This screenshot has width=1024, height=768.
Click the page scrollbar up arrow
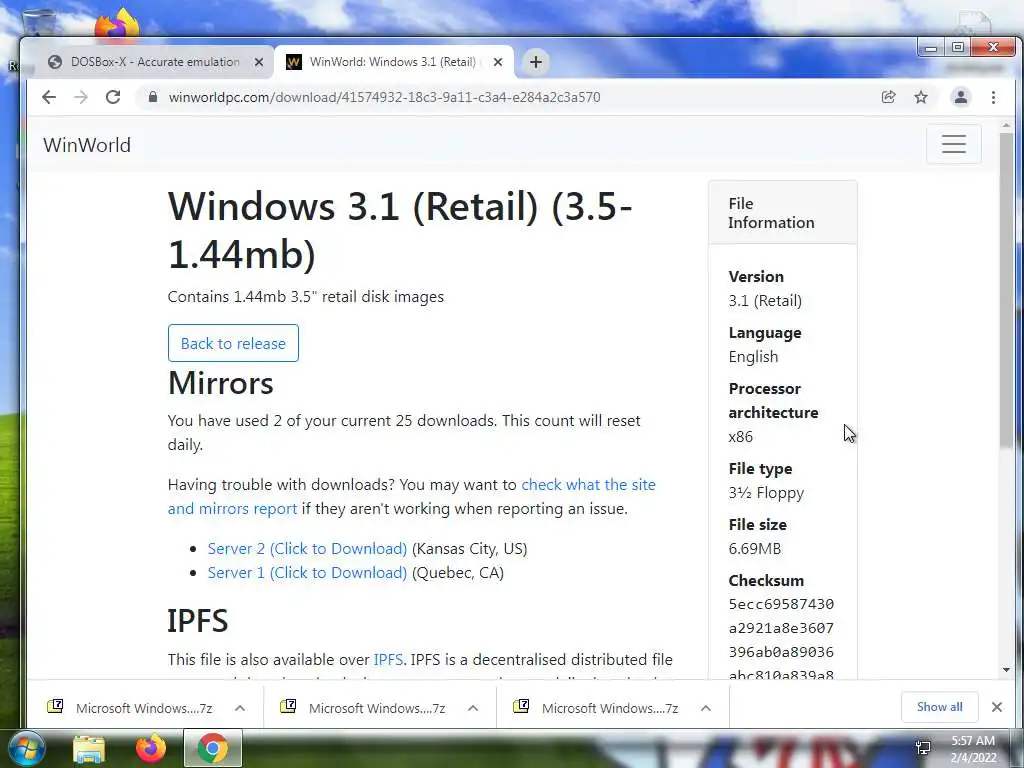point(1006,125)
